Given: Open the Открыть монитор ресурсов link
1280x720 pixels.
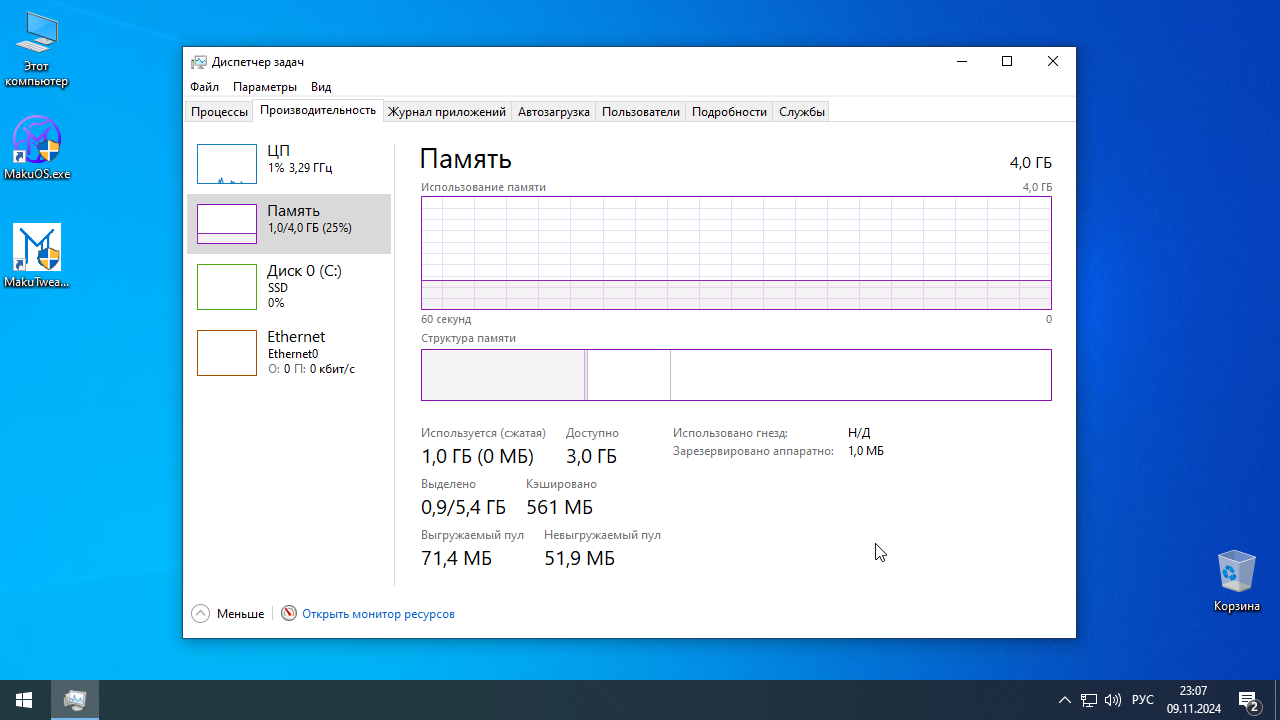Looking at the screenshot, I should [x=378, y=614].
